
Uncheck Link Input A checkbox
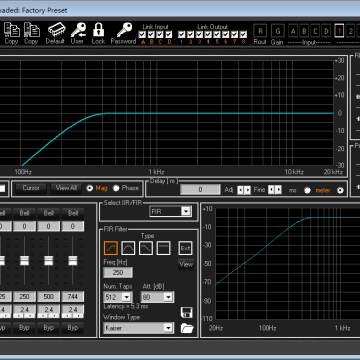142,34
